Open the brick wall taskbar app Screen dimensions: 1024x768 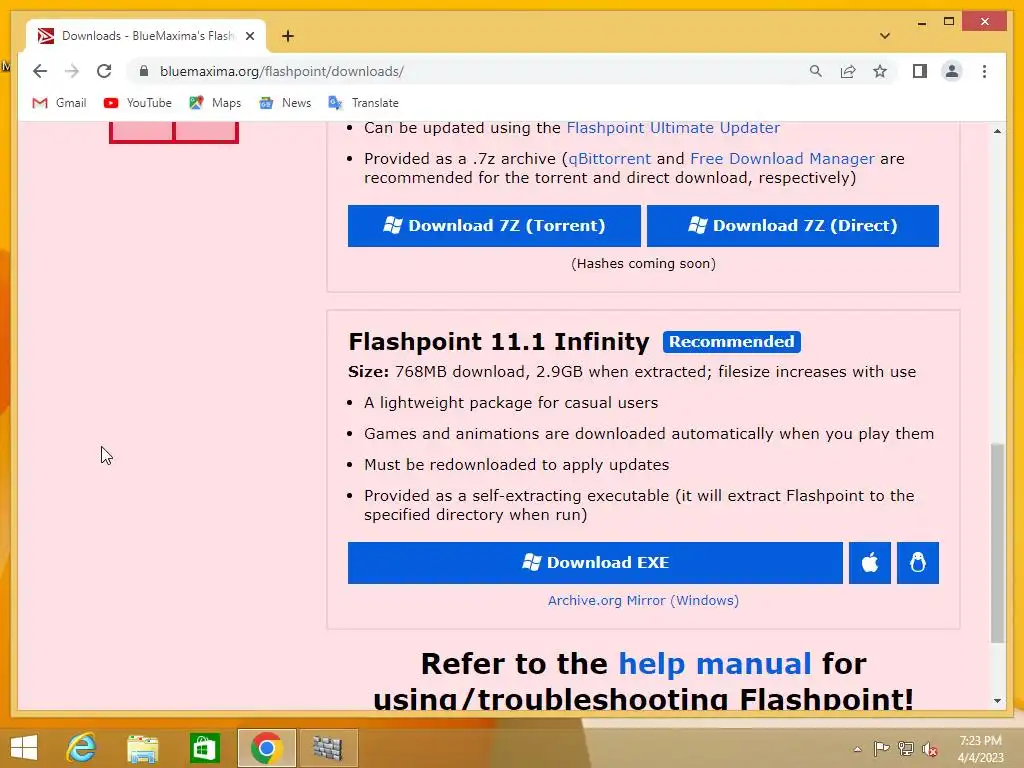pyautogui.click(x=328, y=748)
